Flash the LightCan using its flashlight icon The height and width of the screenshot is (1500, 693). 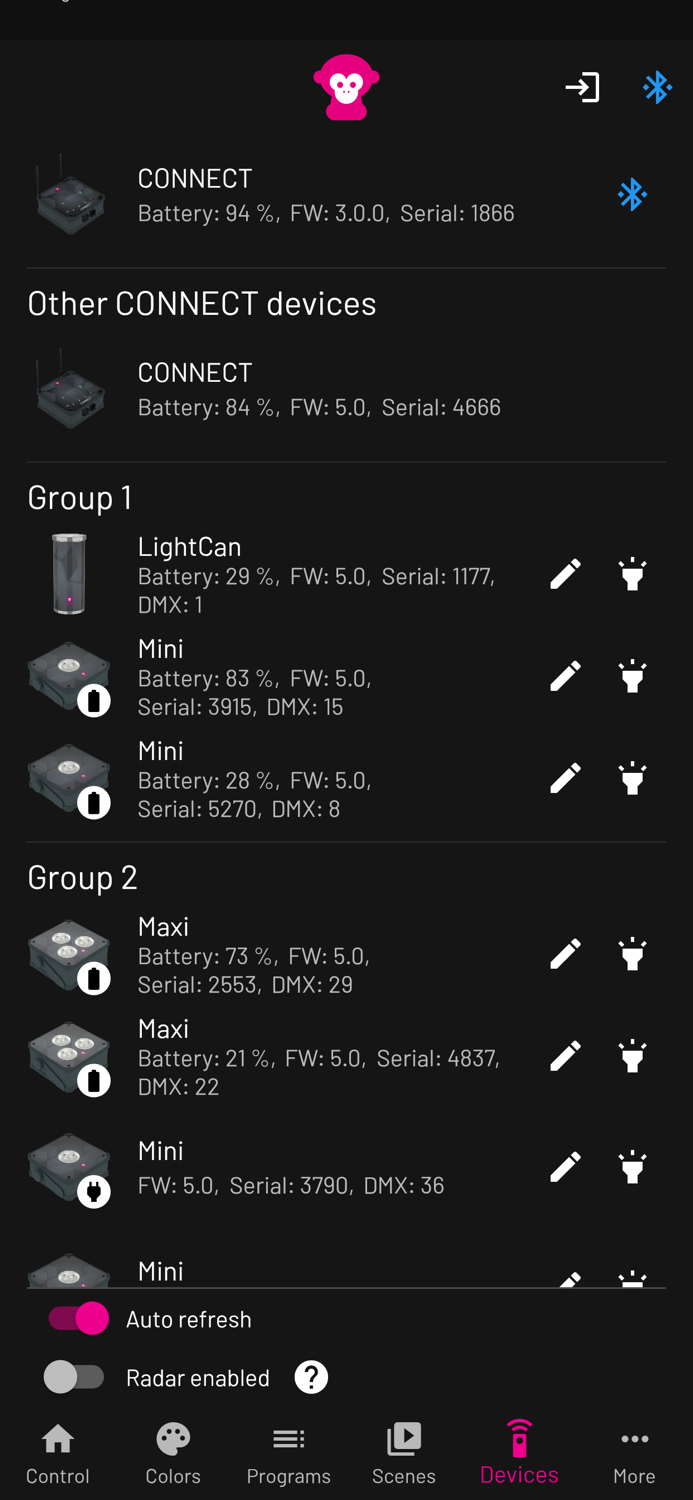(632, 574)
